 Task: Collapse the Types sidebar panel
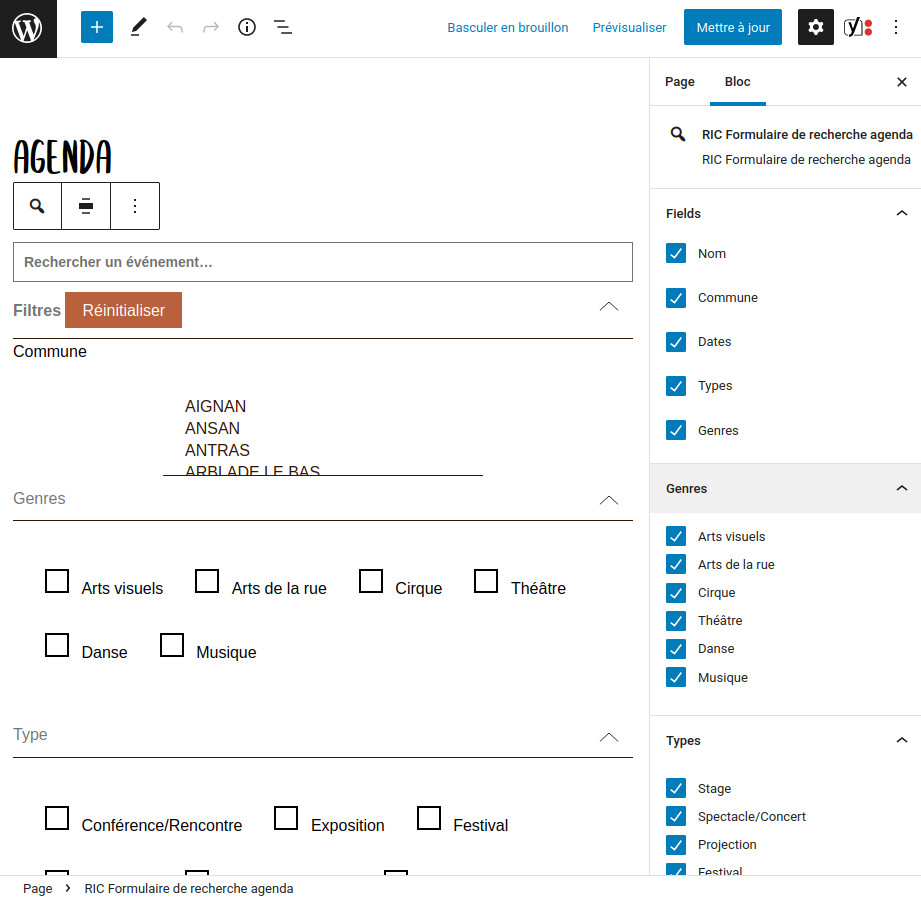click(901, 741)
